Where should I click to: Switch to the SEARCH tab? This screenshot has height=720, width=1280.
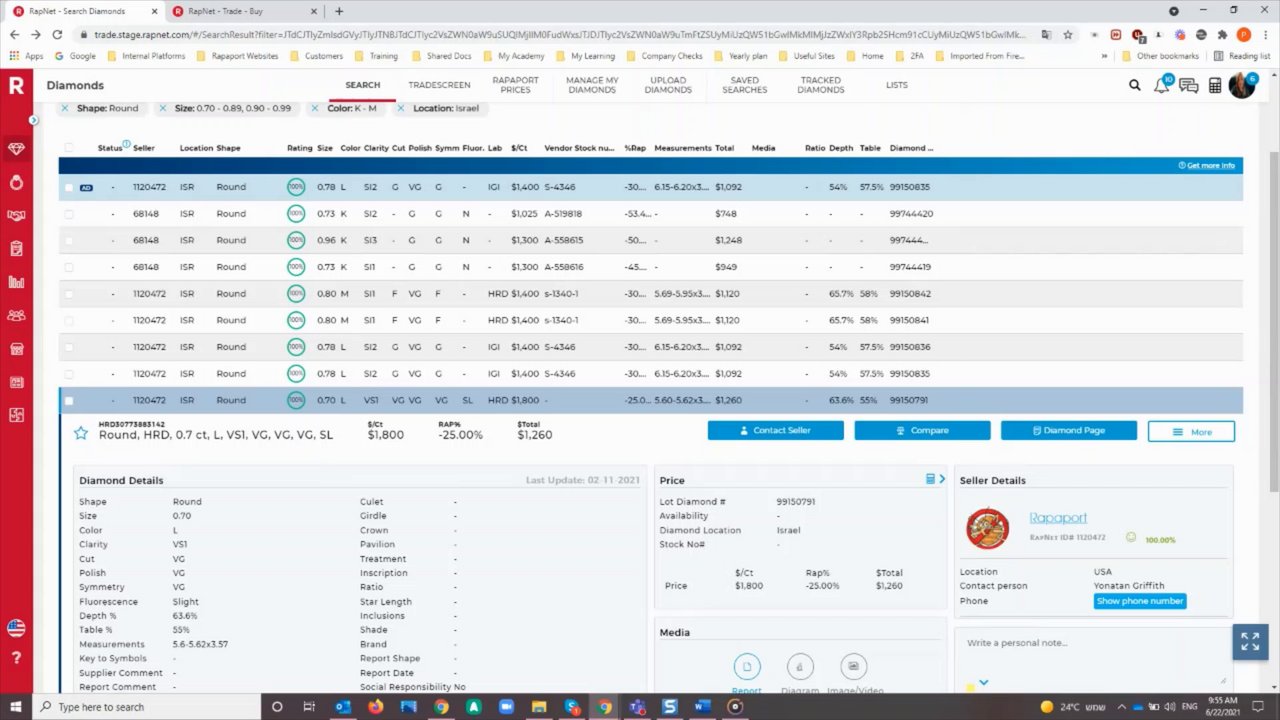(363, 85)
